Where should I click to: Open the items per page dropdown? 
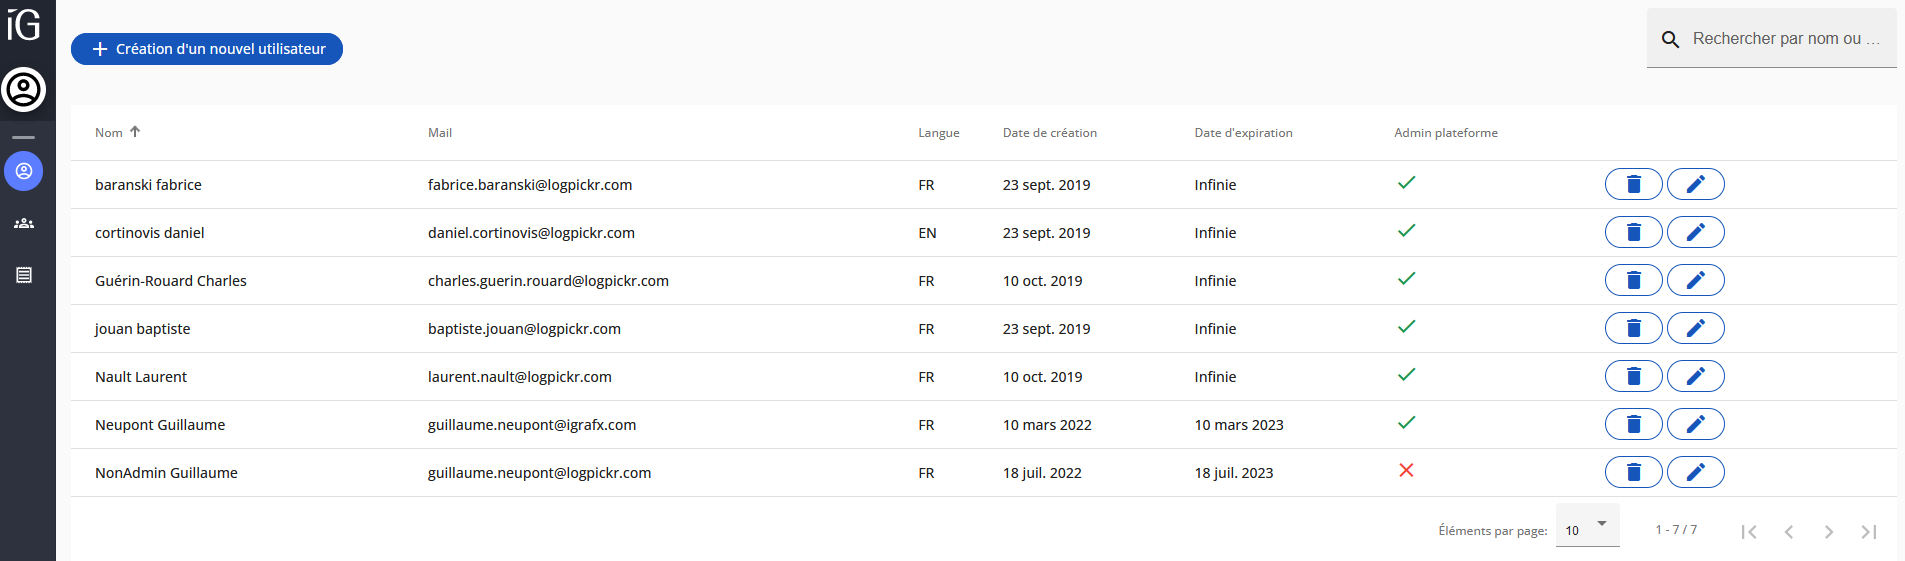(x=1587, y=528)
